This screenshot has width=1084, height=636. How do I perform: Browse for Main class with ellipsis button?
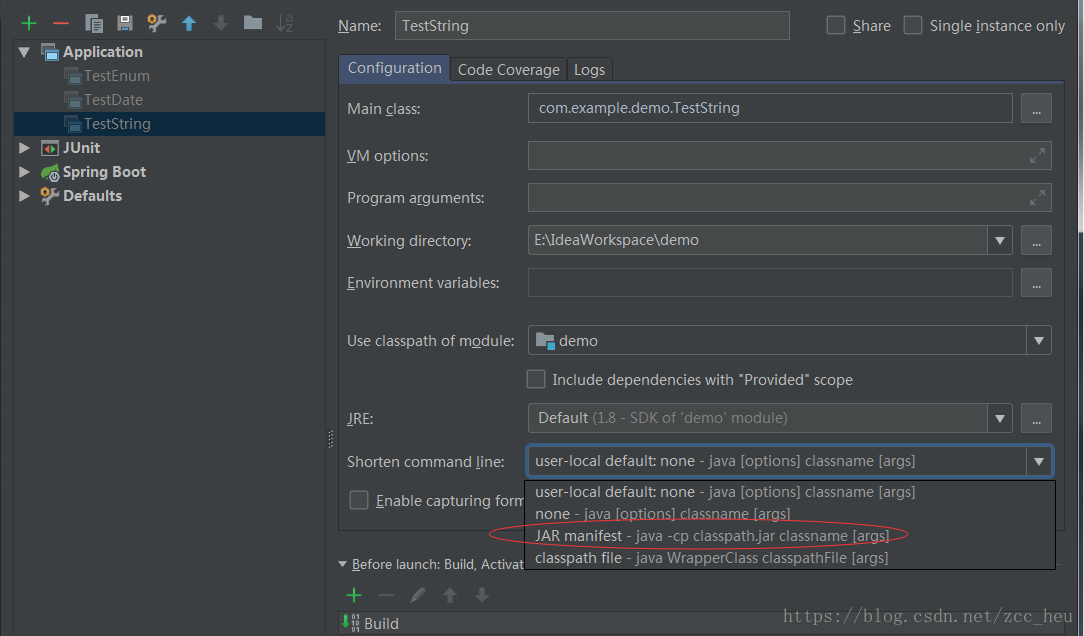click(1036, 109)
